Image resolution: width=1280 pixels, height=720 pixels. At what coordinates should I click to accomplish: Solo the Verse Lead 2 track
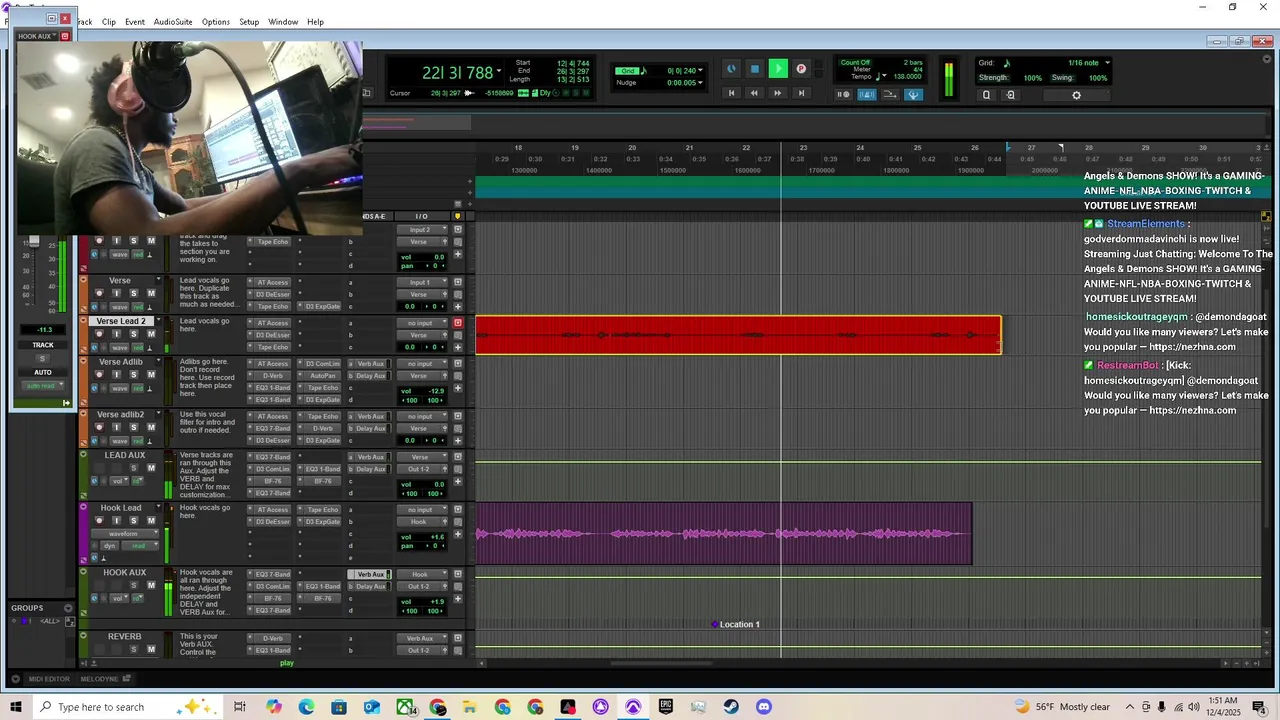point(133,334)
